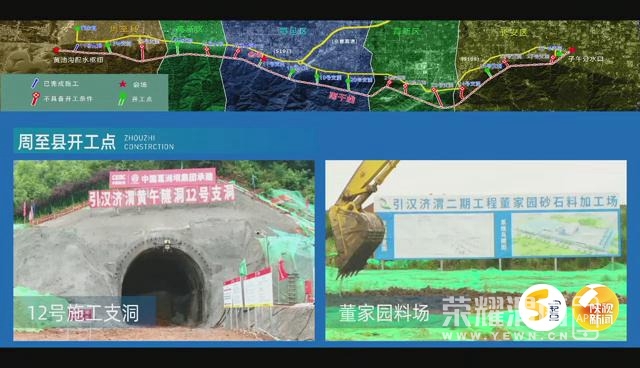Click the 子午分水口 map label
Screen dimensions: 640x368
586,59
